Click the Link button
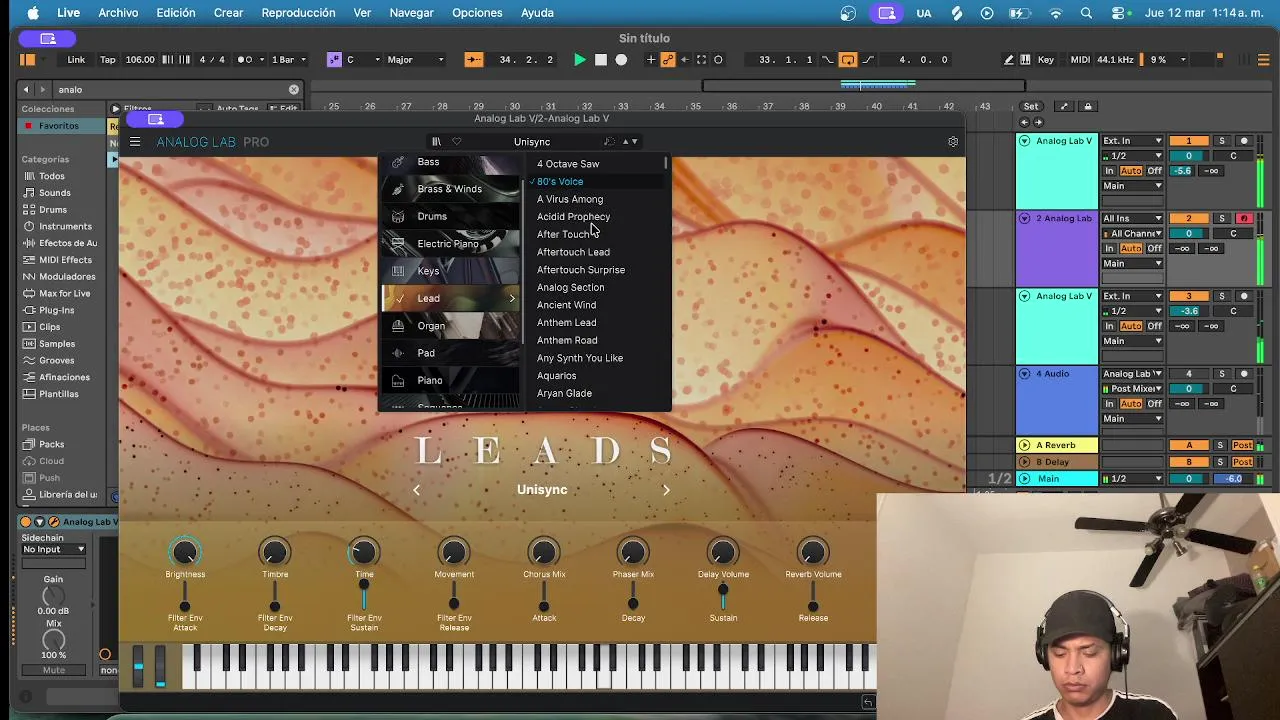This screenshot has height=720, width=1280. 76,60
